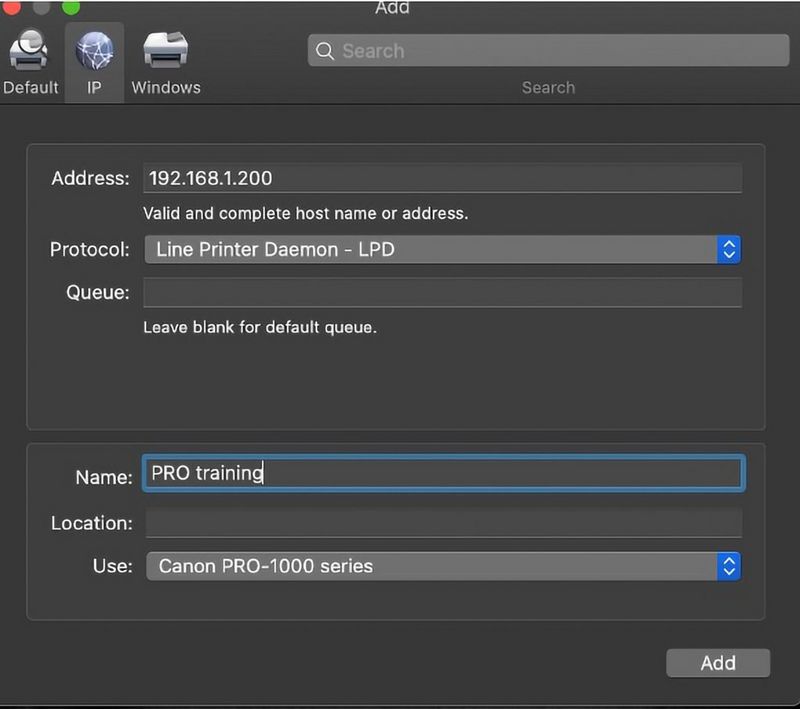Click the Address field showing 192.168.1.200
The width and height of the screenshot is (800, 709).
tap(443, 177)
